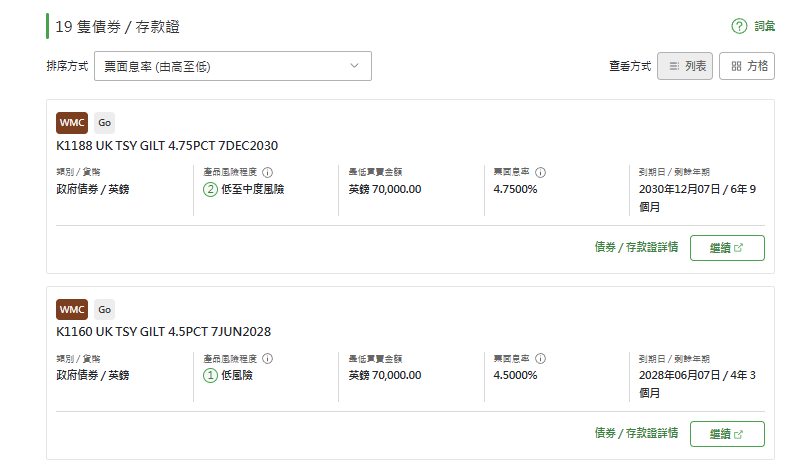Click WMC badge on K1188 bond
This screenshot has height=467, width=796.
coord(72,123)
